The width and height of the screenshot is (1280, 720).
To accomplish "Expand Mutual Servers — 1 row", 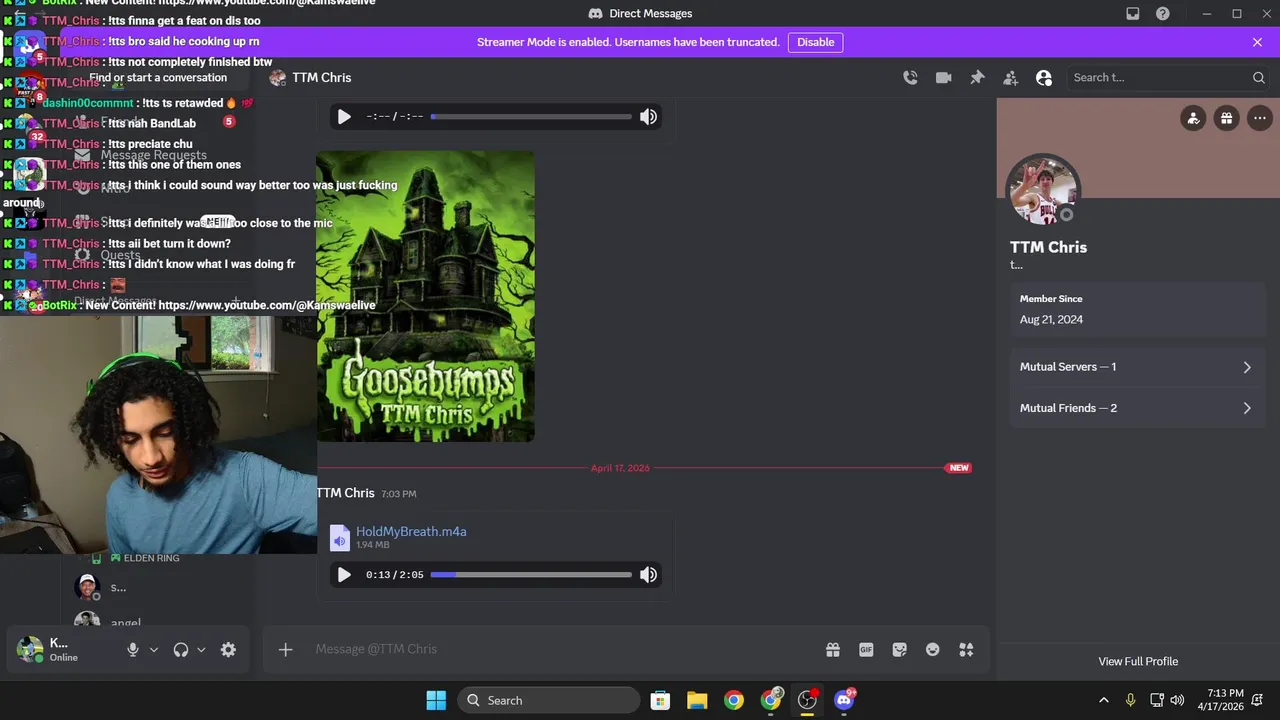I will pos(1138,367).
